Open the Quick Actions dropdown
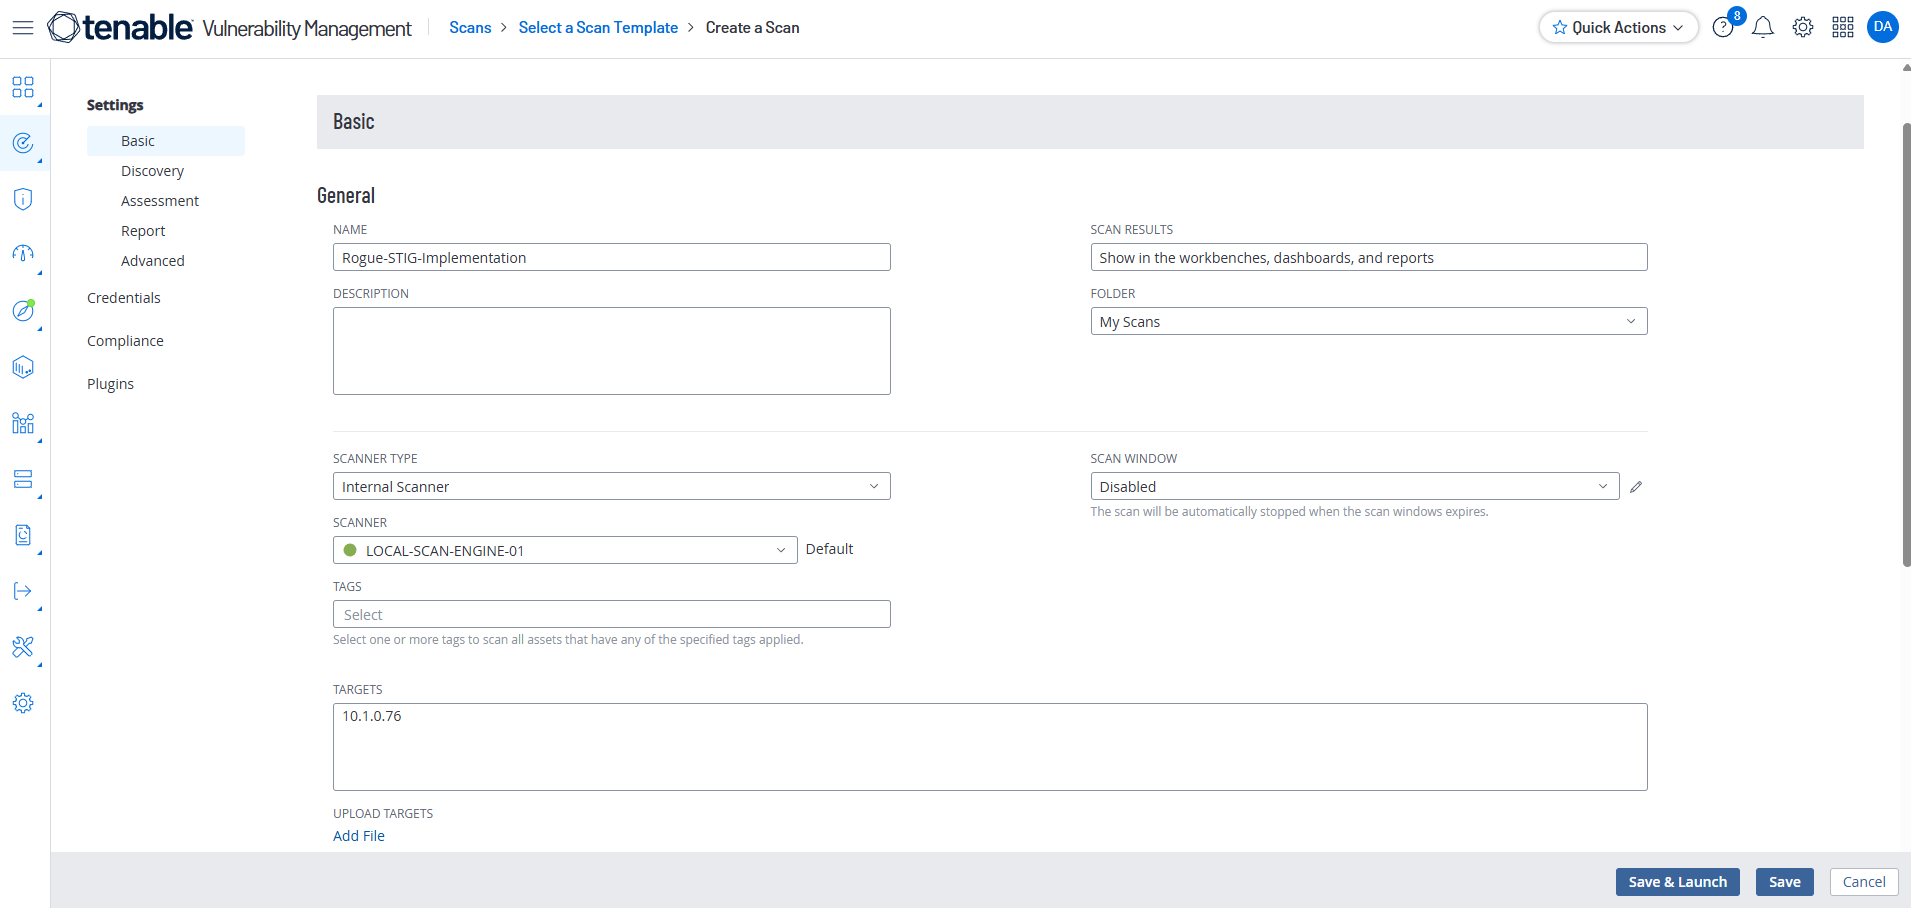This screenshot has height=908, width=1911. pyautogui.click(x=1618, y=28)
